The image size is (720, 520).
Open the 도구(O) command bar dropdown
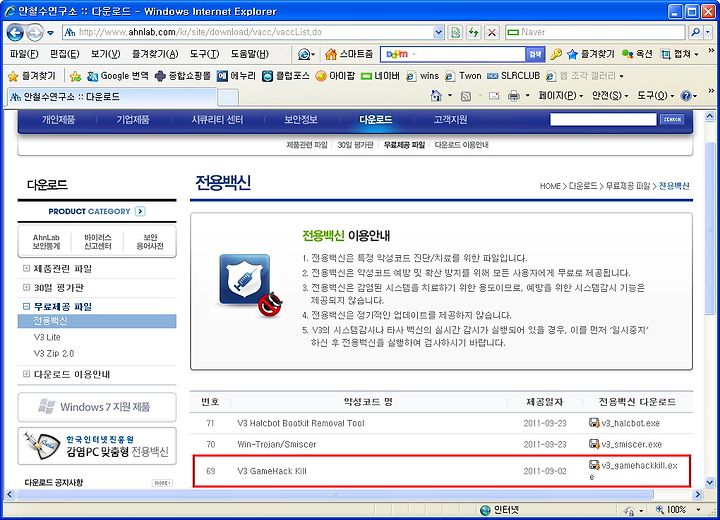click(655, 96)
